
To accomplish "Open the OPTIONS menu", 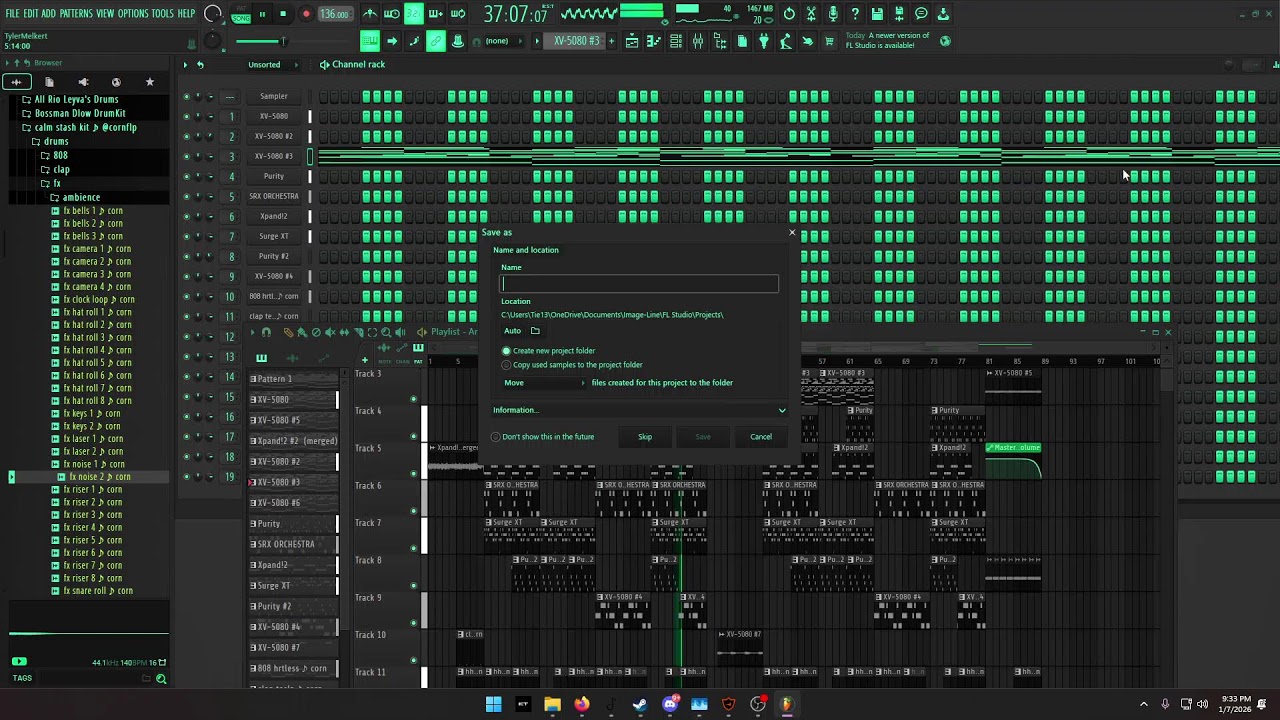I will pyautogui.click(x=133, y=14).
